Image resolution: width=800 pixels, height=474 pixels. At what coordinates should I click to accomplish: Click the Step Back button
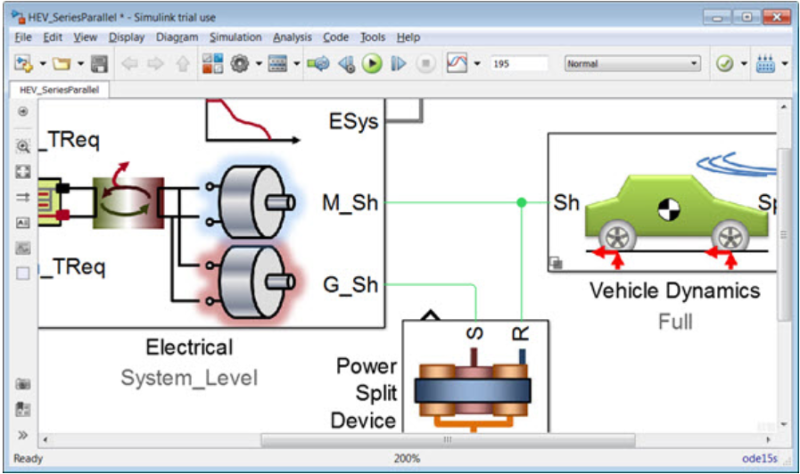pos(346,64)
